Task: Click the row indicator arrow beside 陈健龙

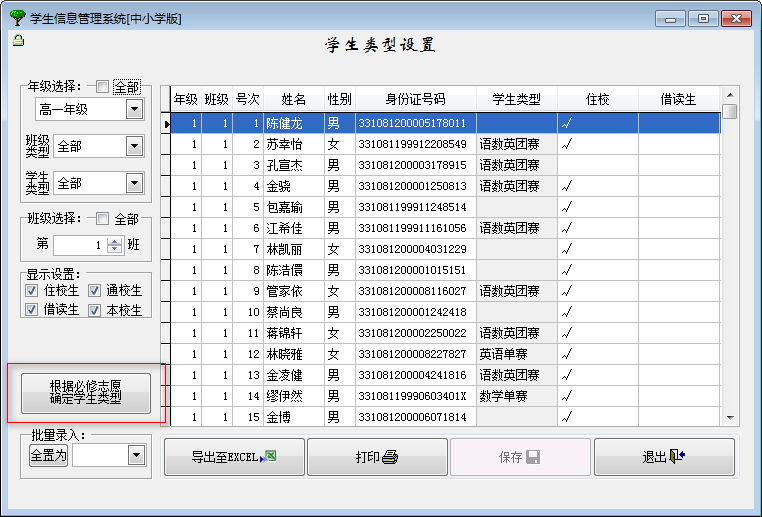Action: coord(167,124)
